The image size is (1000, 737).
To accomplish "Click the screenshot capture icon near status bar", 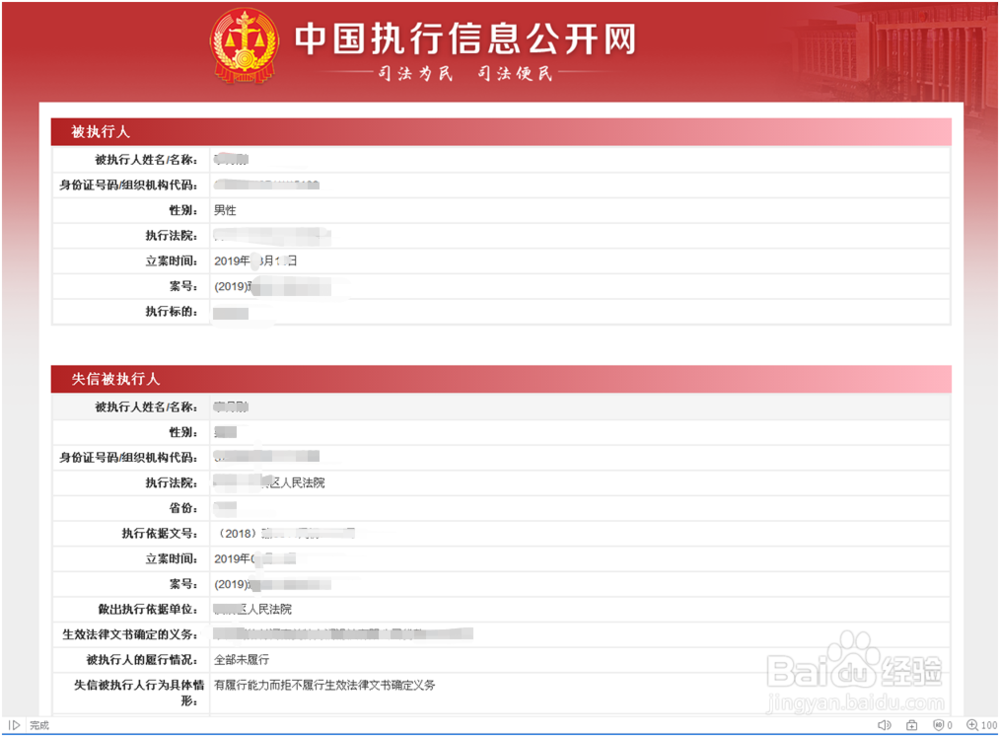I will (911, 725).
